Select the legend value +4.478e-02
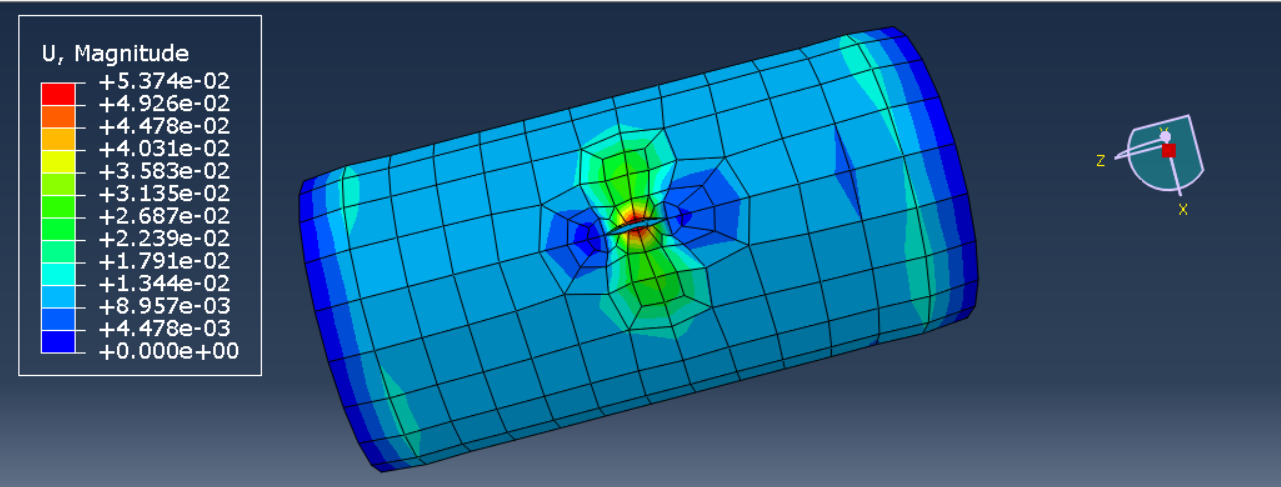 tap(164, 126)
